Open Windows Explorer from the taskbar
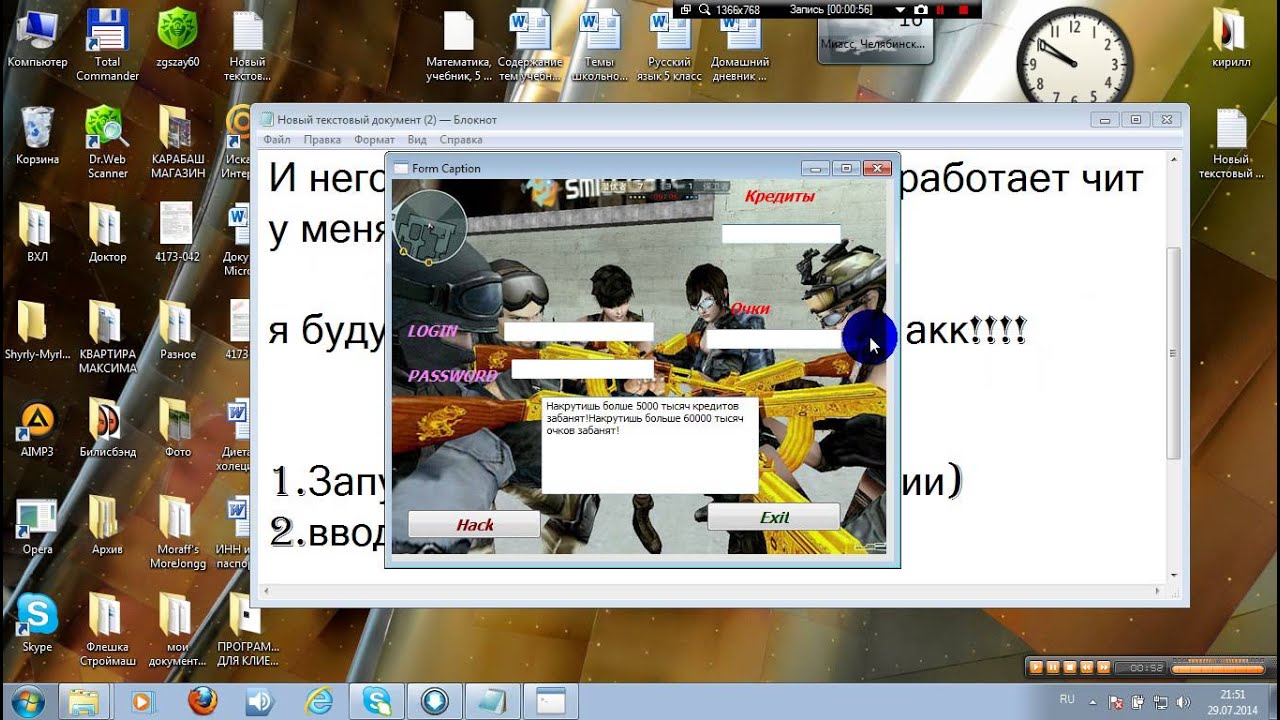This screenshot has width=1280, height=720. pos(84,700)
